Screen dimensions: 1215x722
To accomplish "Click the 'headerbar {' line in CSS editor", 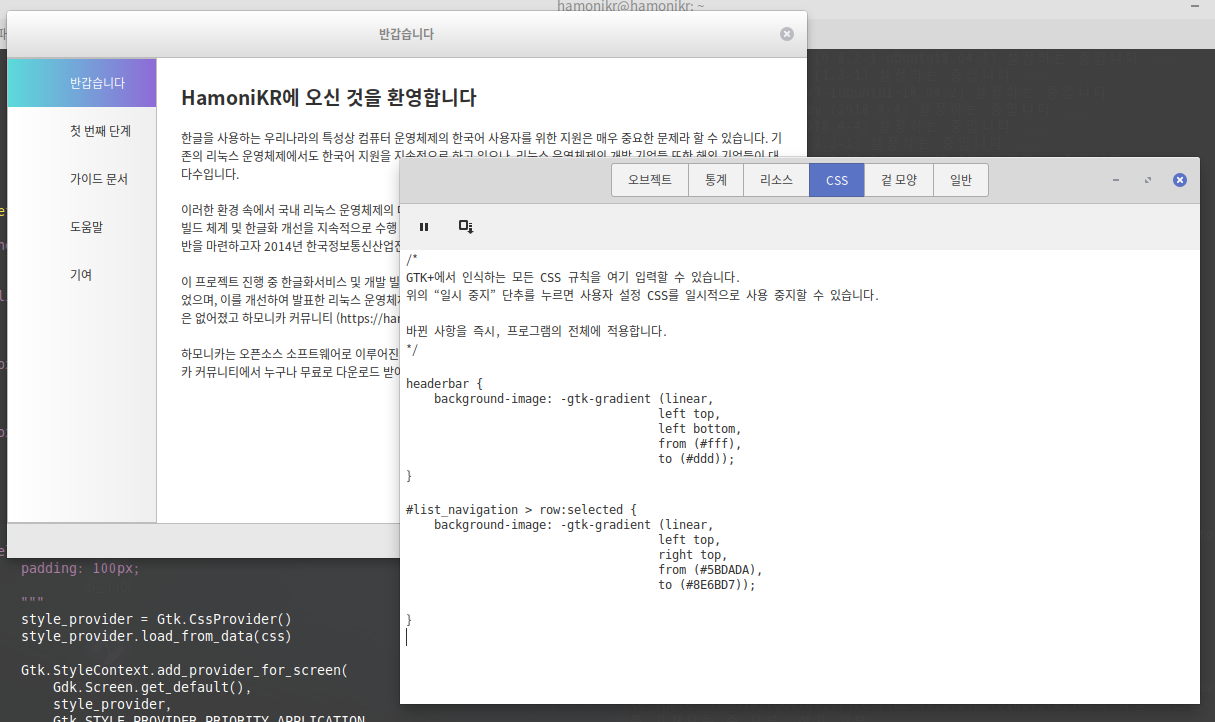I will (x=445, y=384).
